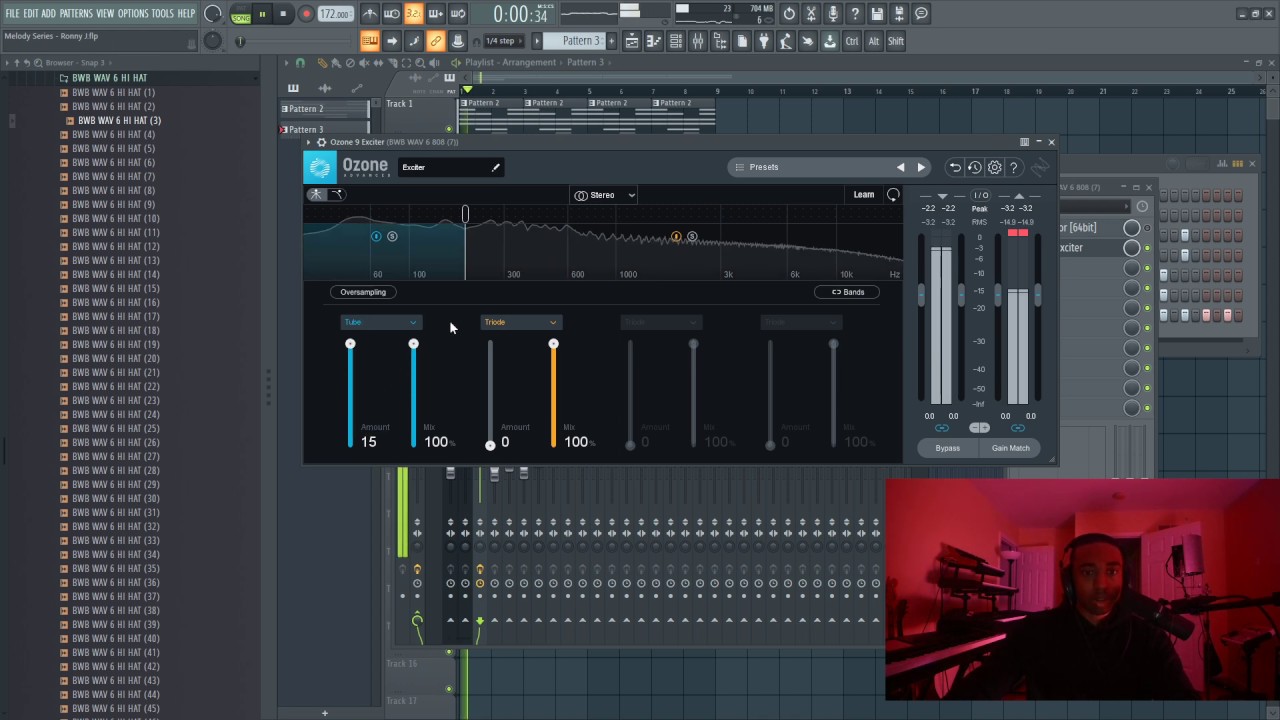This screenshot has width=1280, height=720.
Task: Toggle the 3-2-1 countdown before recording icon
Action: click(414, 14)
